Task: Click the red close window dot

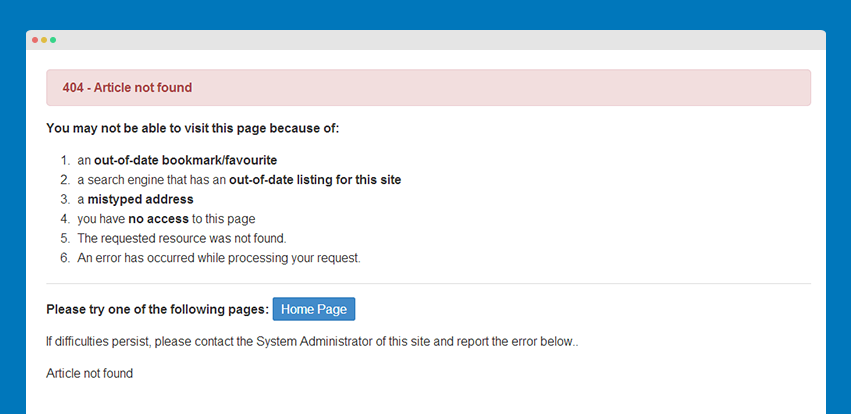Action: click(35, 40)
